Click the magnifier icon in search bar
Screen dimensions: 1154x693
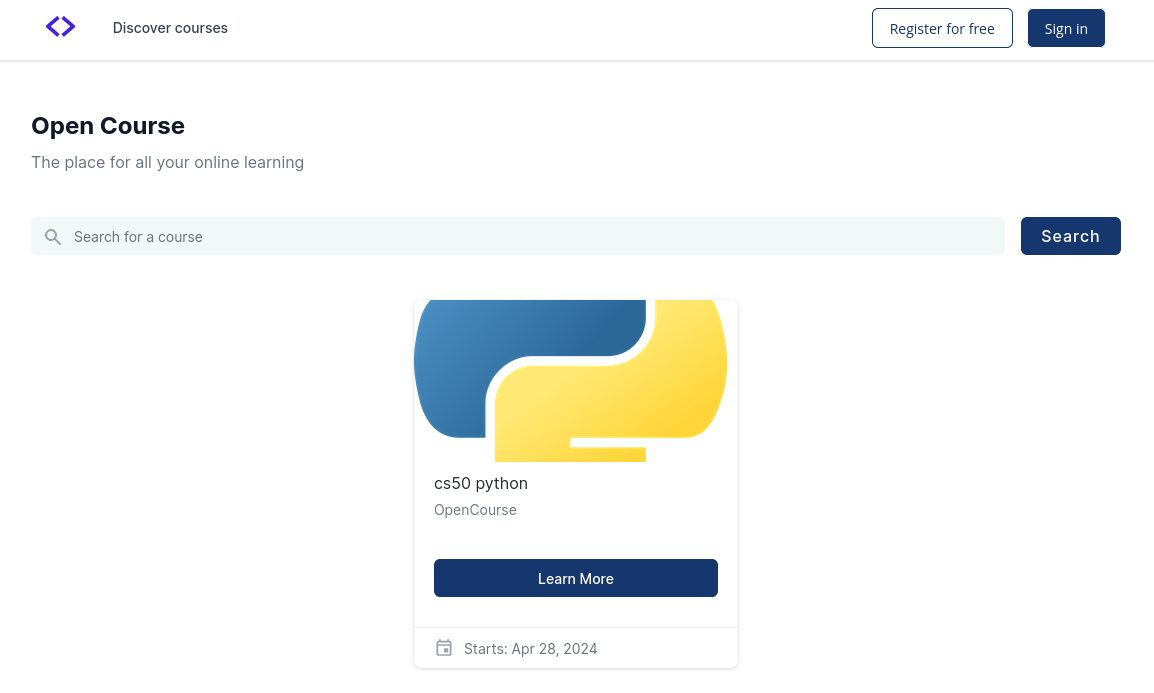(x=53, y=236)
